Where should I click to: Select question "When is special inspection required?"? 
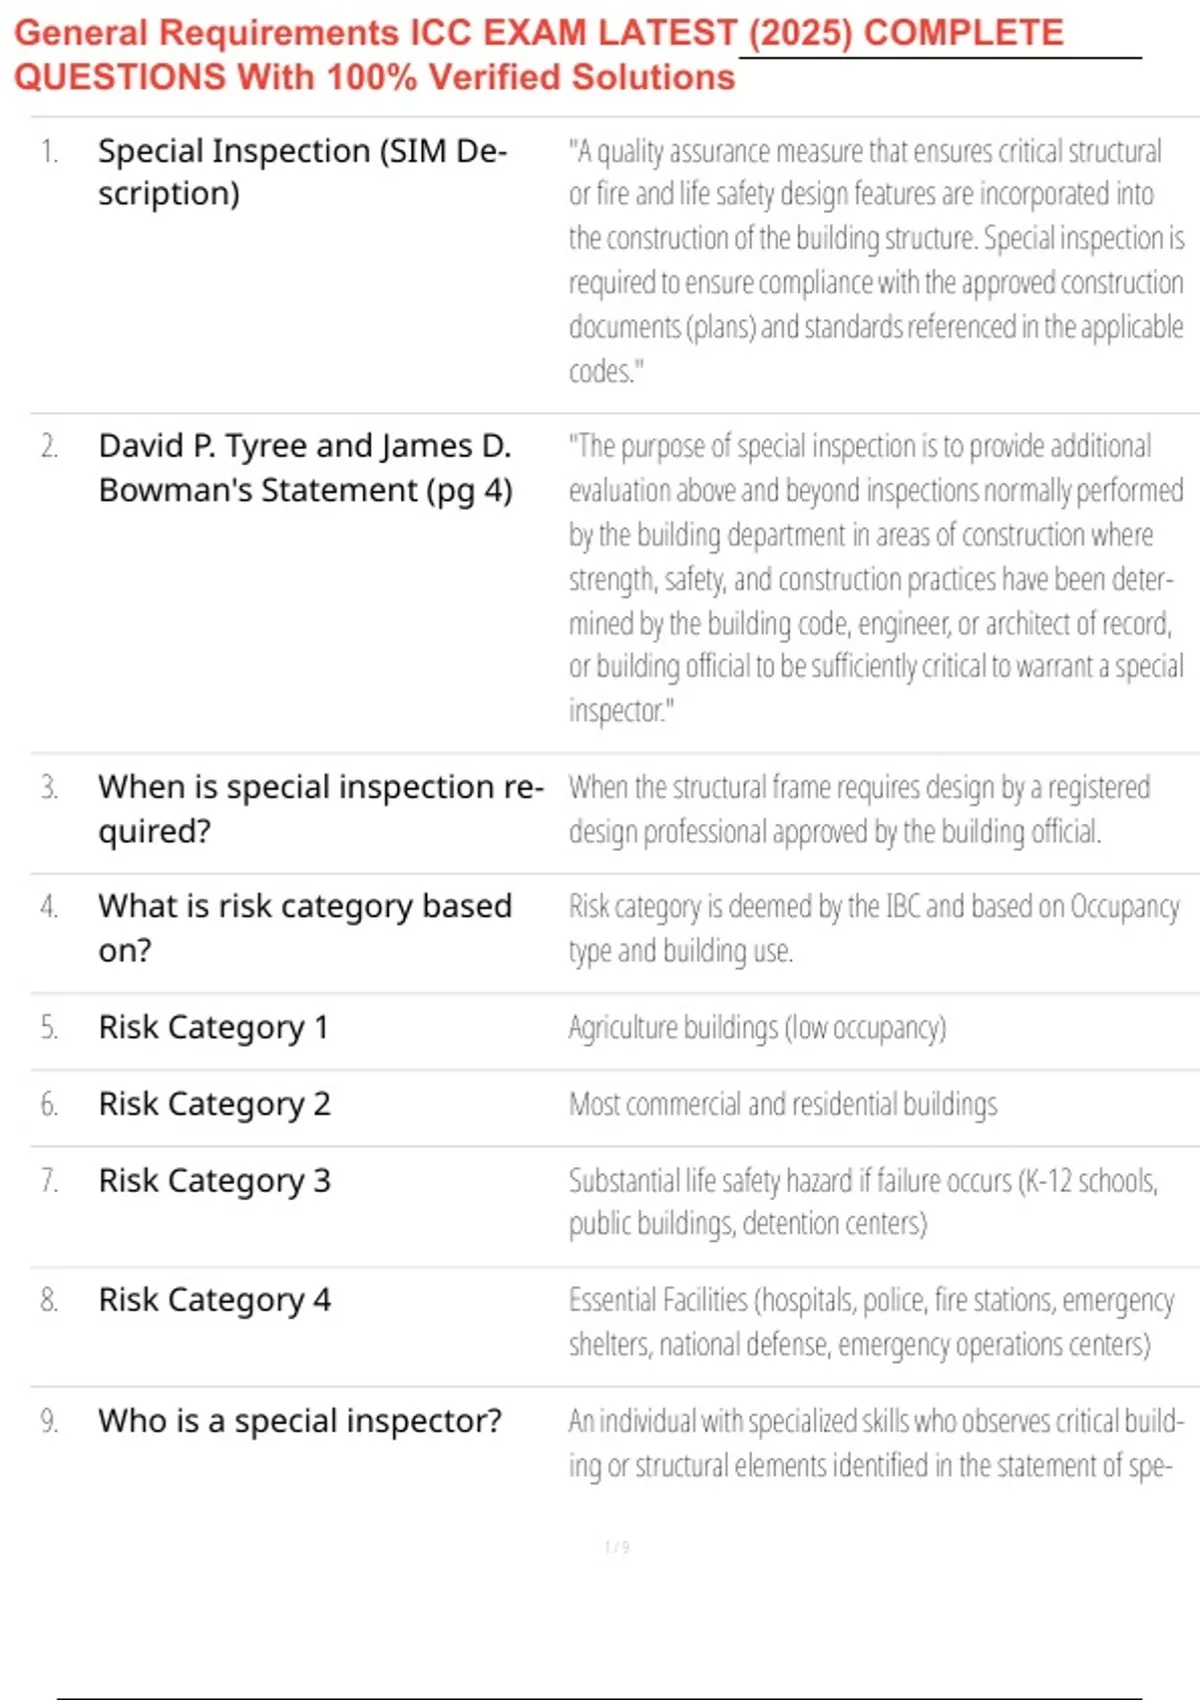pos(320,809)
